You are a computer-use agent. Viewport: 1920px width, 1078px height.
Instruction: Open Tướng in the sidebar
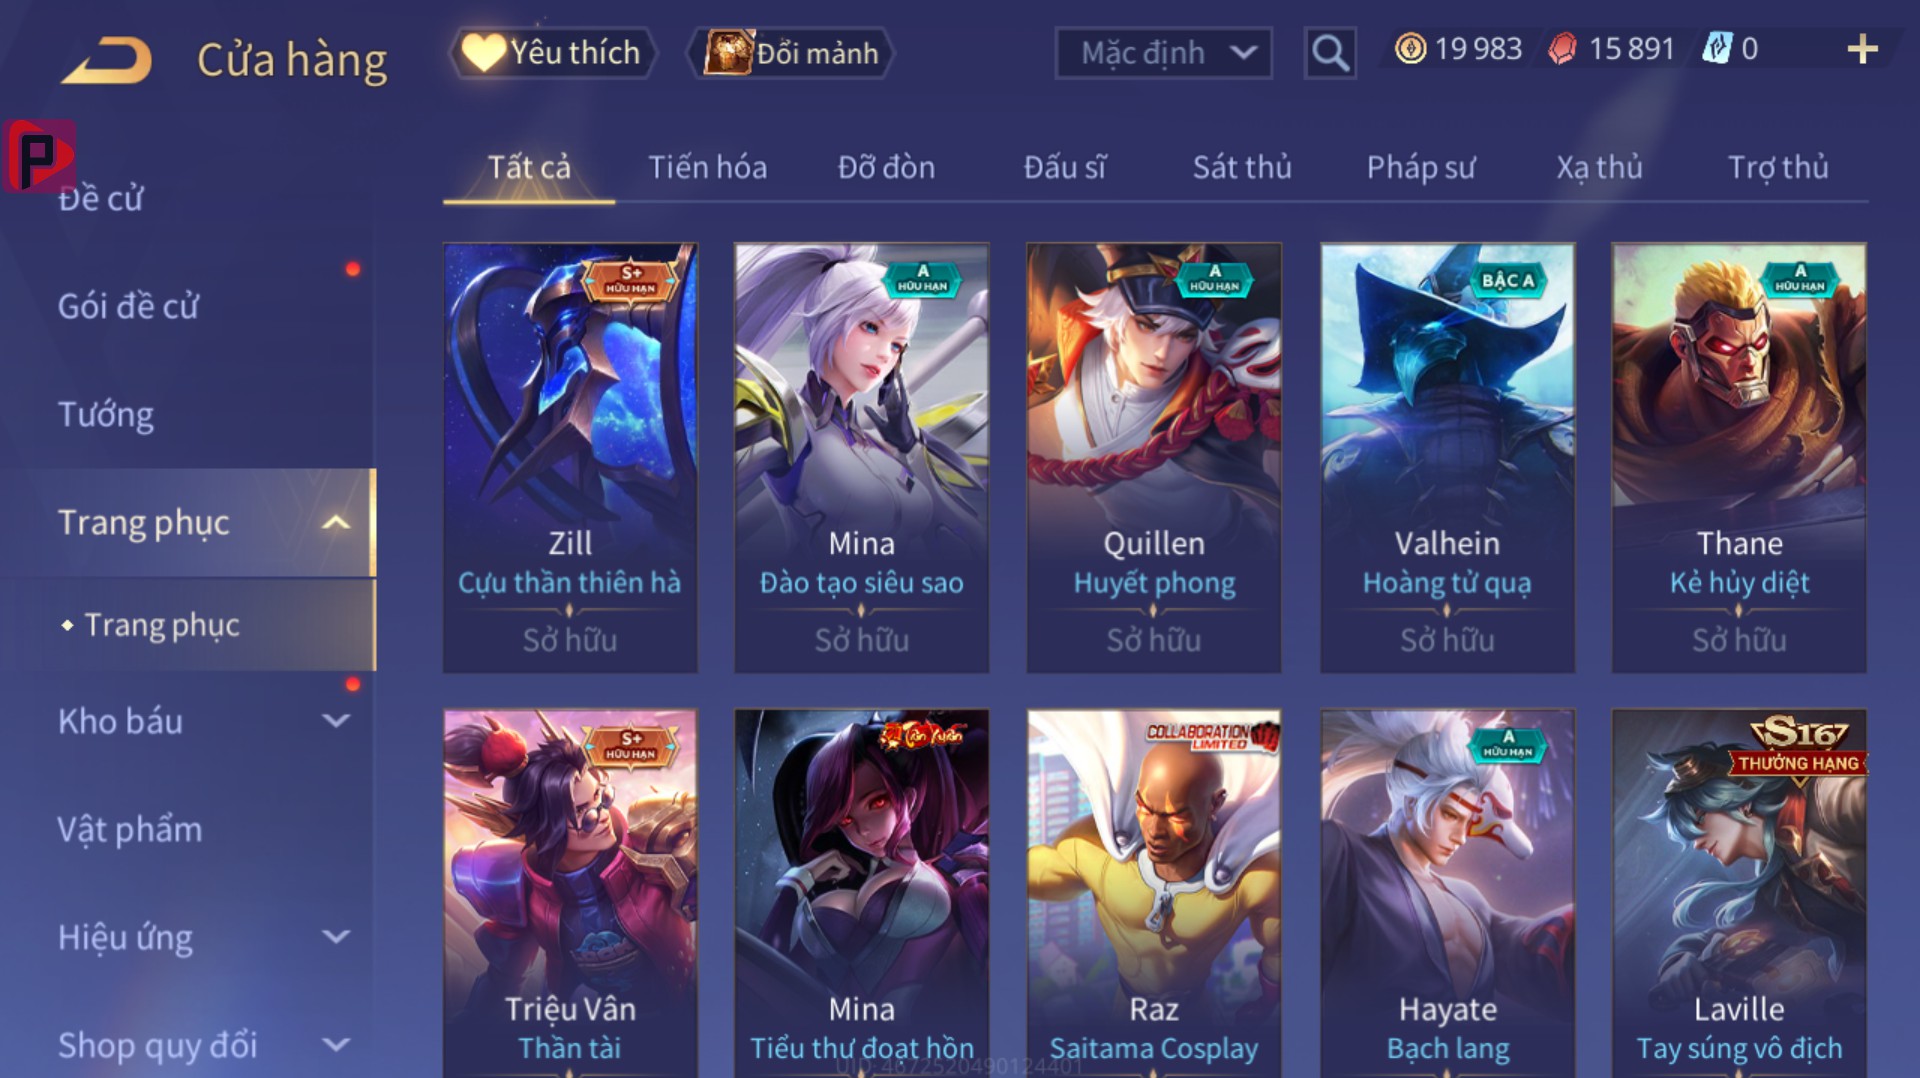105,414
